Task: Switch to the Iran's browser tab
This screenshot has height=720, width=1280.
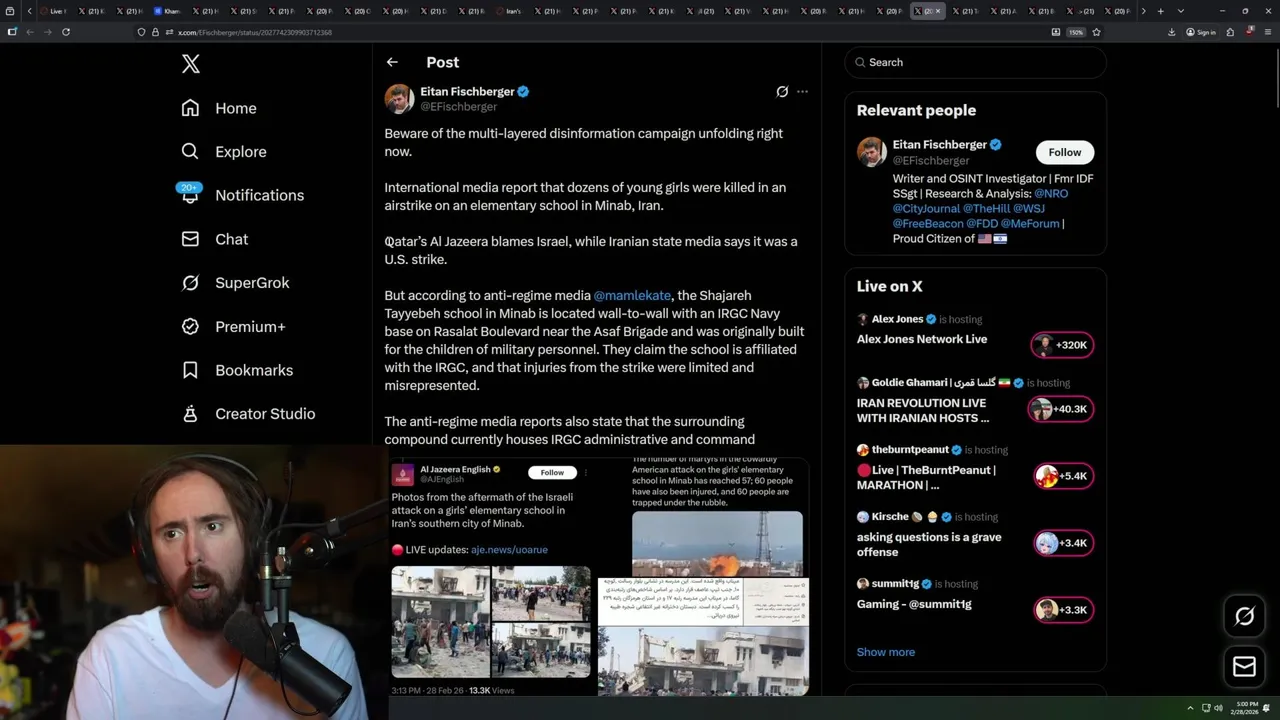Action: click(x=509, y=11)
